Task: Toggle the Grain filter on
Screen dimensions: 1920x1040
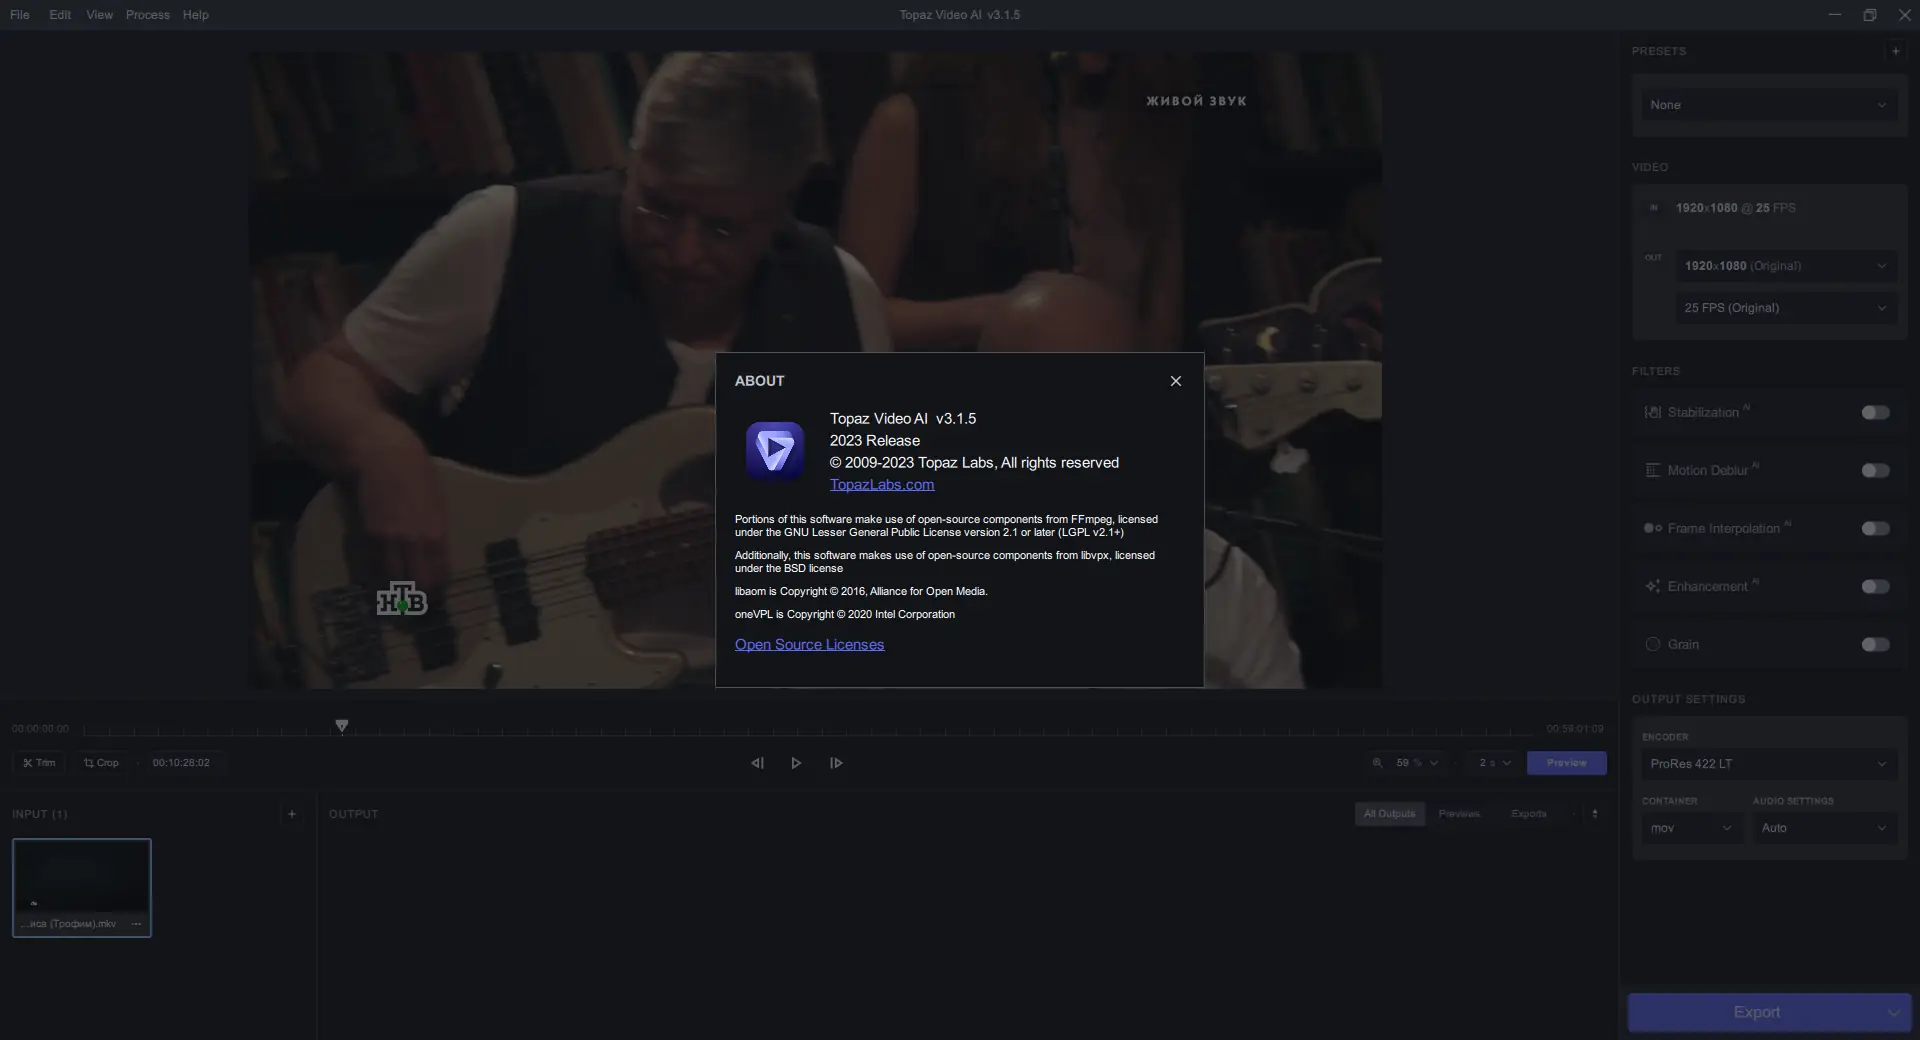Action: (1875, 645)
